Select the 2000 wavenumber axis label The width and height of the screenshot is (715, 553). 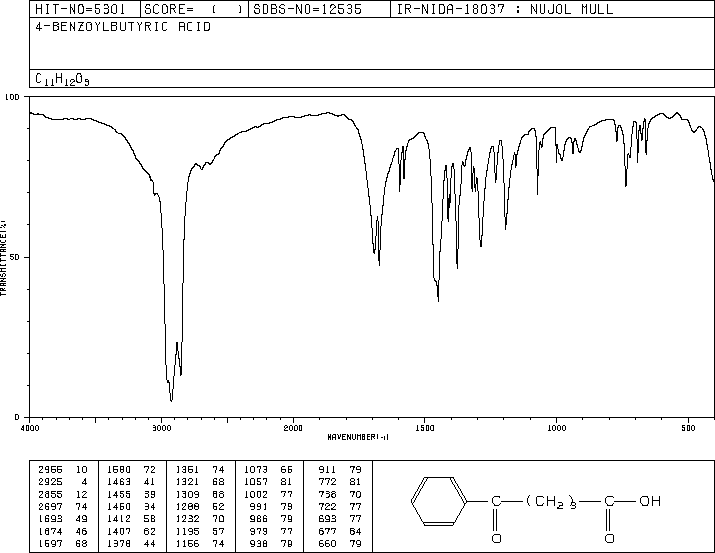(x=293, y=428)
